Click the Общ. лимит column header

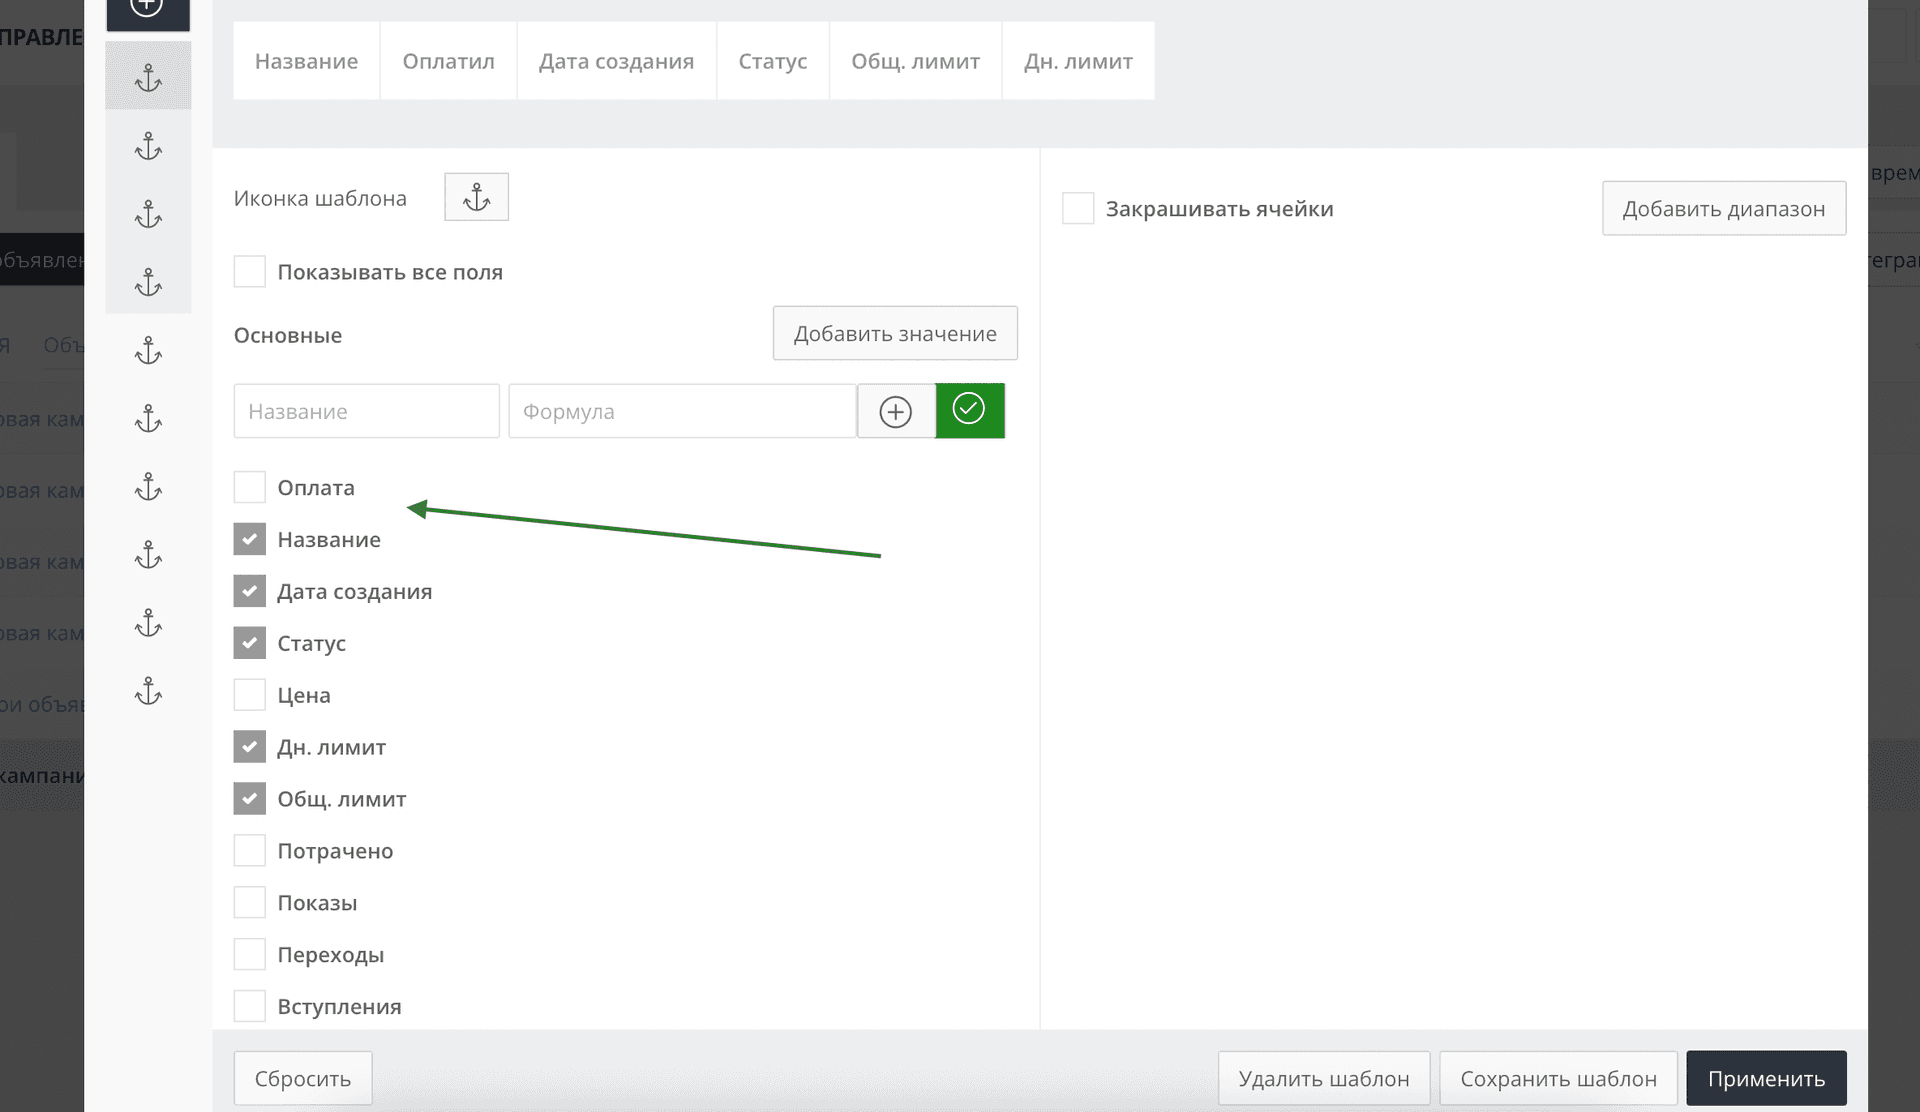point(915,61)
